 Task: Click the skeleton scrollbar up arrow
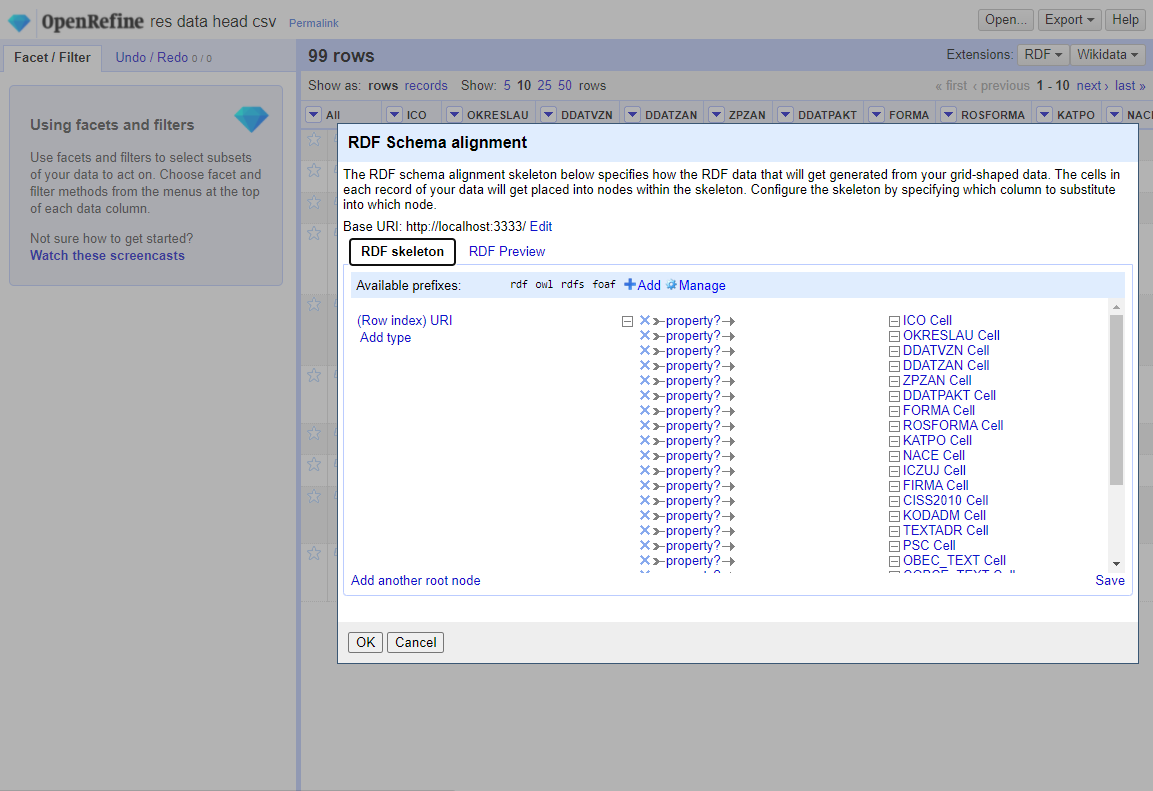[1116, 307]
